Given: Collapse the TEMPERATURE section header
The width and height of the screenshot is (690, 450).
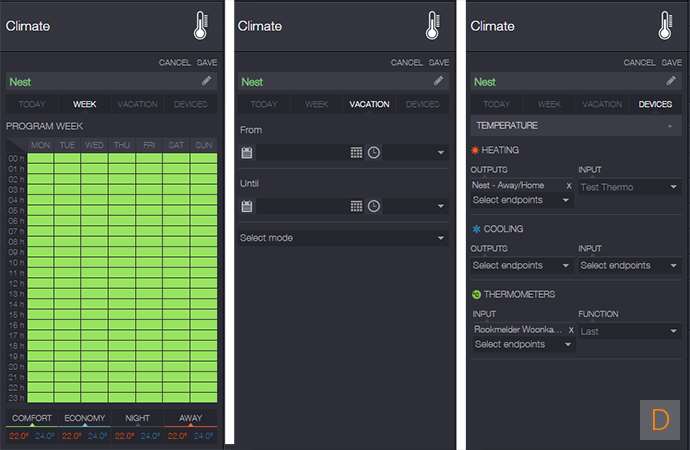Looking at the screenshot, I should click(x=576, y=126).
